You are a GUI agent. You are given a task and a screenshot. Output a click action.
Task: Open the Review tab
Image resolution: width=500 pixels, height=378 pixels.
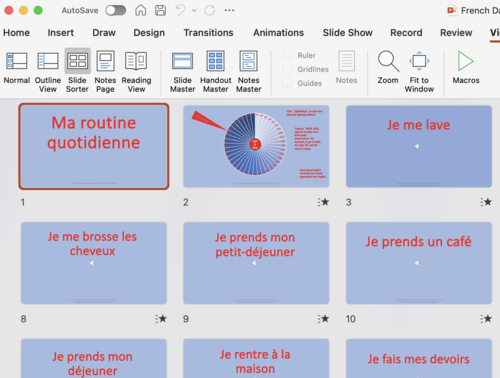click(456, 33)
